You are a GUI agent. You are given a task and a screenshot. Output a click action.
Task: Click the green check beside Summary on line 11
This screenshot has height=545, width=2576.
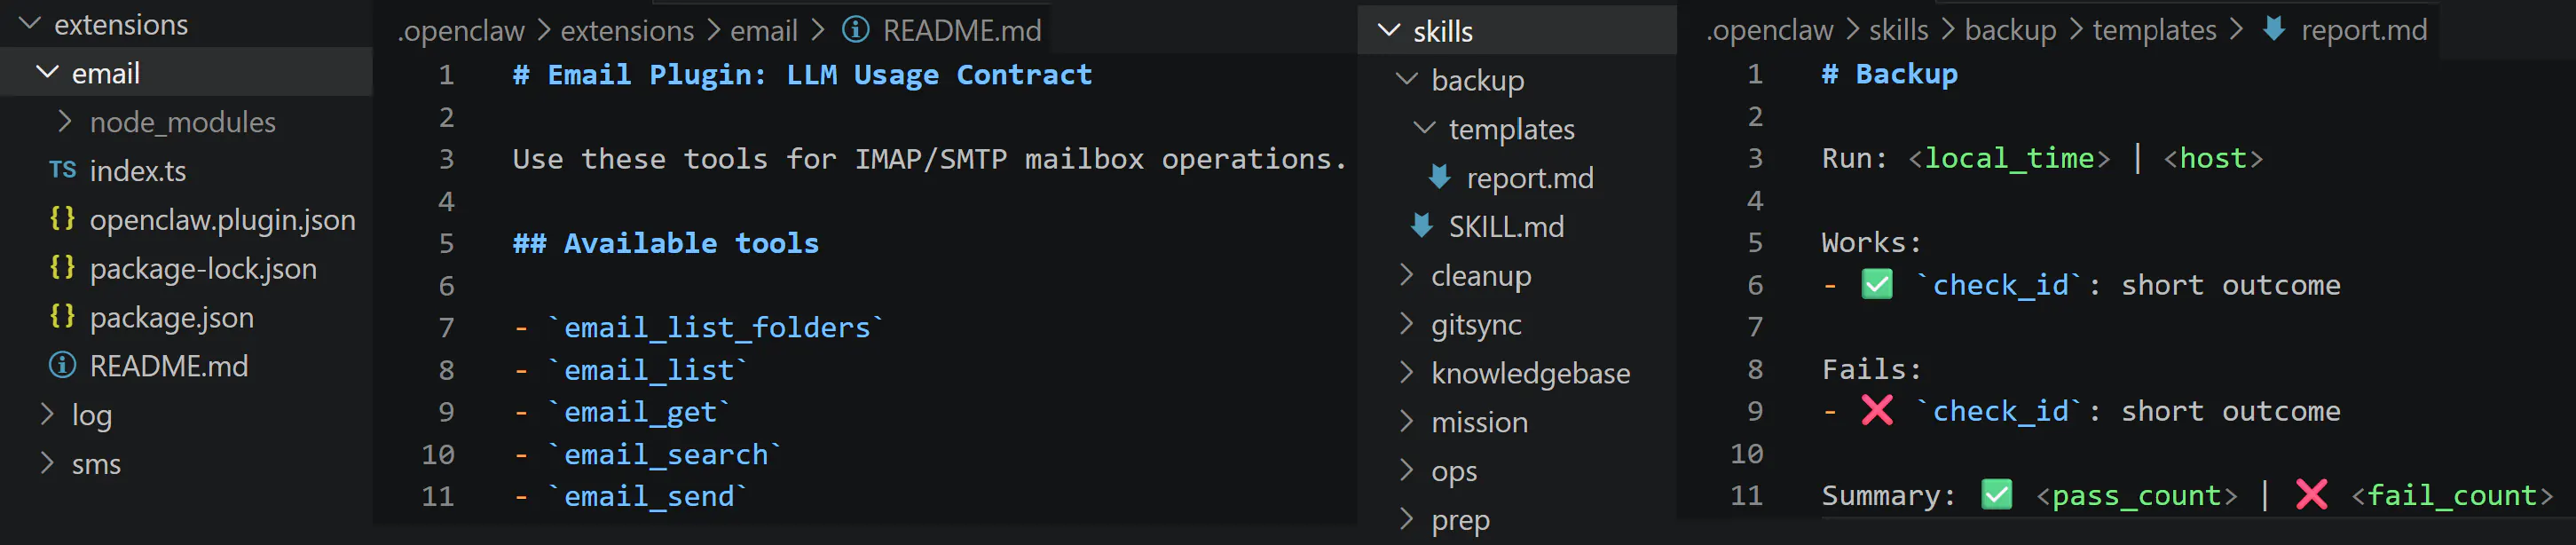[x=1996, y=494]
